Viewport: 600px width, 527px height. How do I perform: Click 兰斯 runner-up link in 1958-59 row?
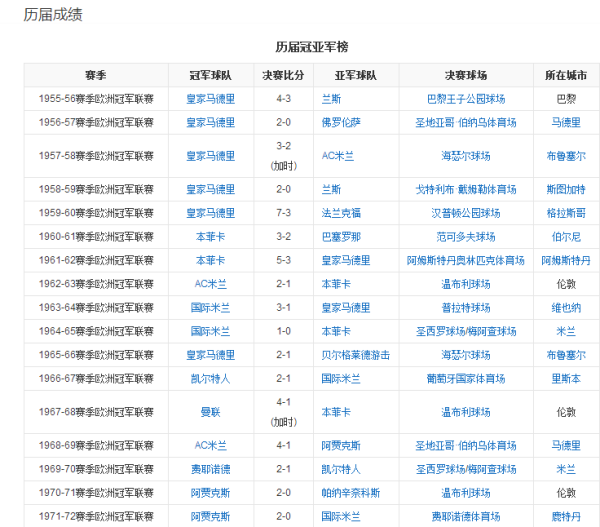click(x=331, y=189)
